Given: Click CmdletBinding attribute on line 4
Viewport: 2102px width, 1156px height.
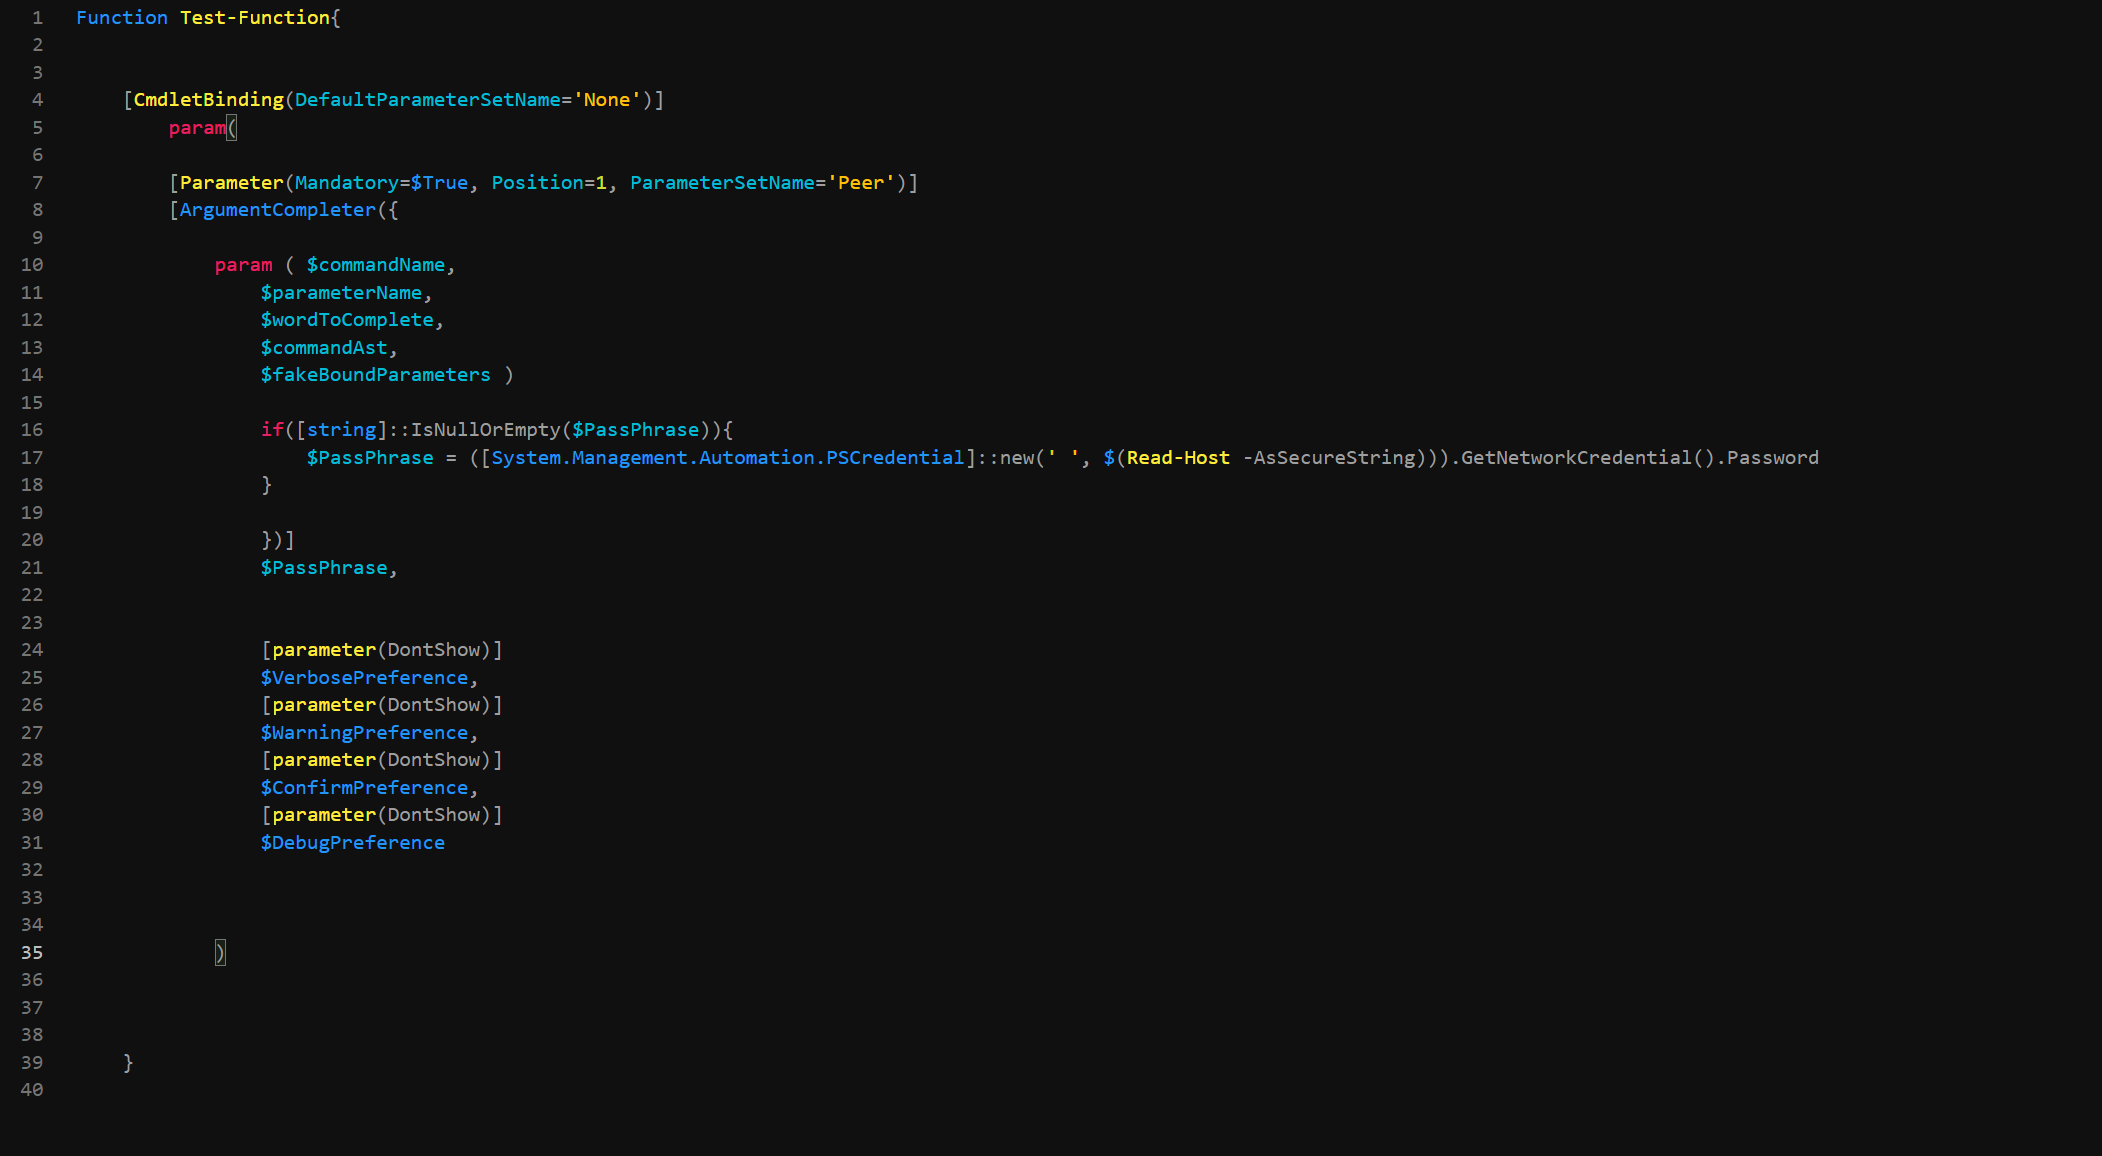Looking at the screenshot, I should pos(209,100).
